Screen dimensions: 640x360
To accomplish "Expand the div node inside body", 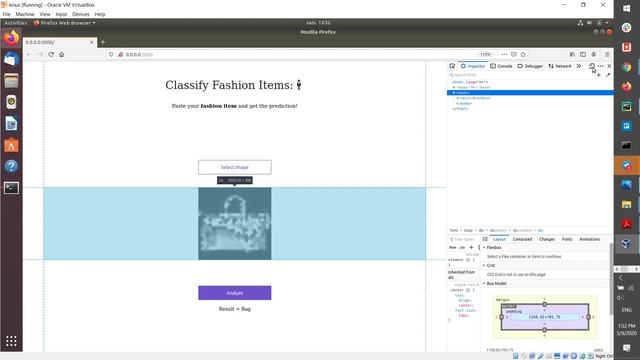I will [458, 98].
